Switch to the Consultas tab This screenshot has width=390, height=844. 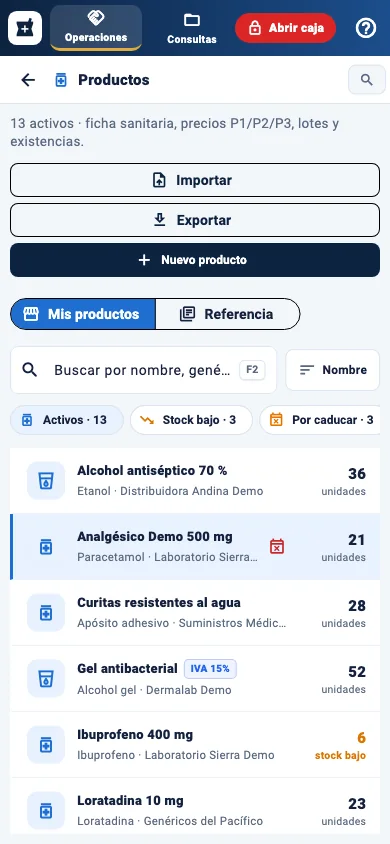pos(192,28)
